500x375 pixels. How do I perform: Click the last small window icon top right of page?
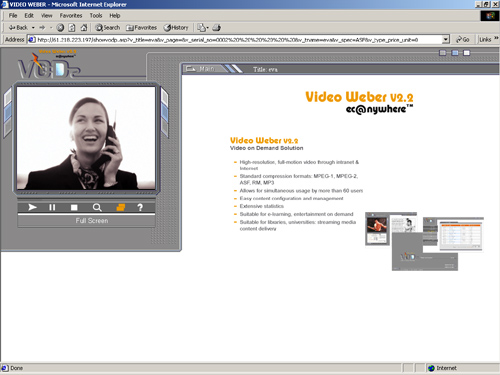pos(467,53)
